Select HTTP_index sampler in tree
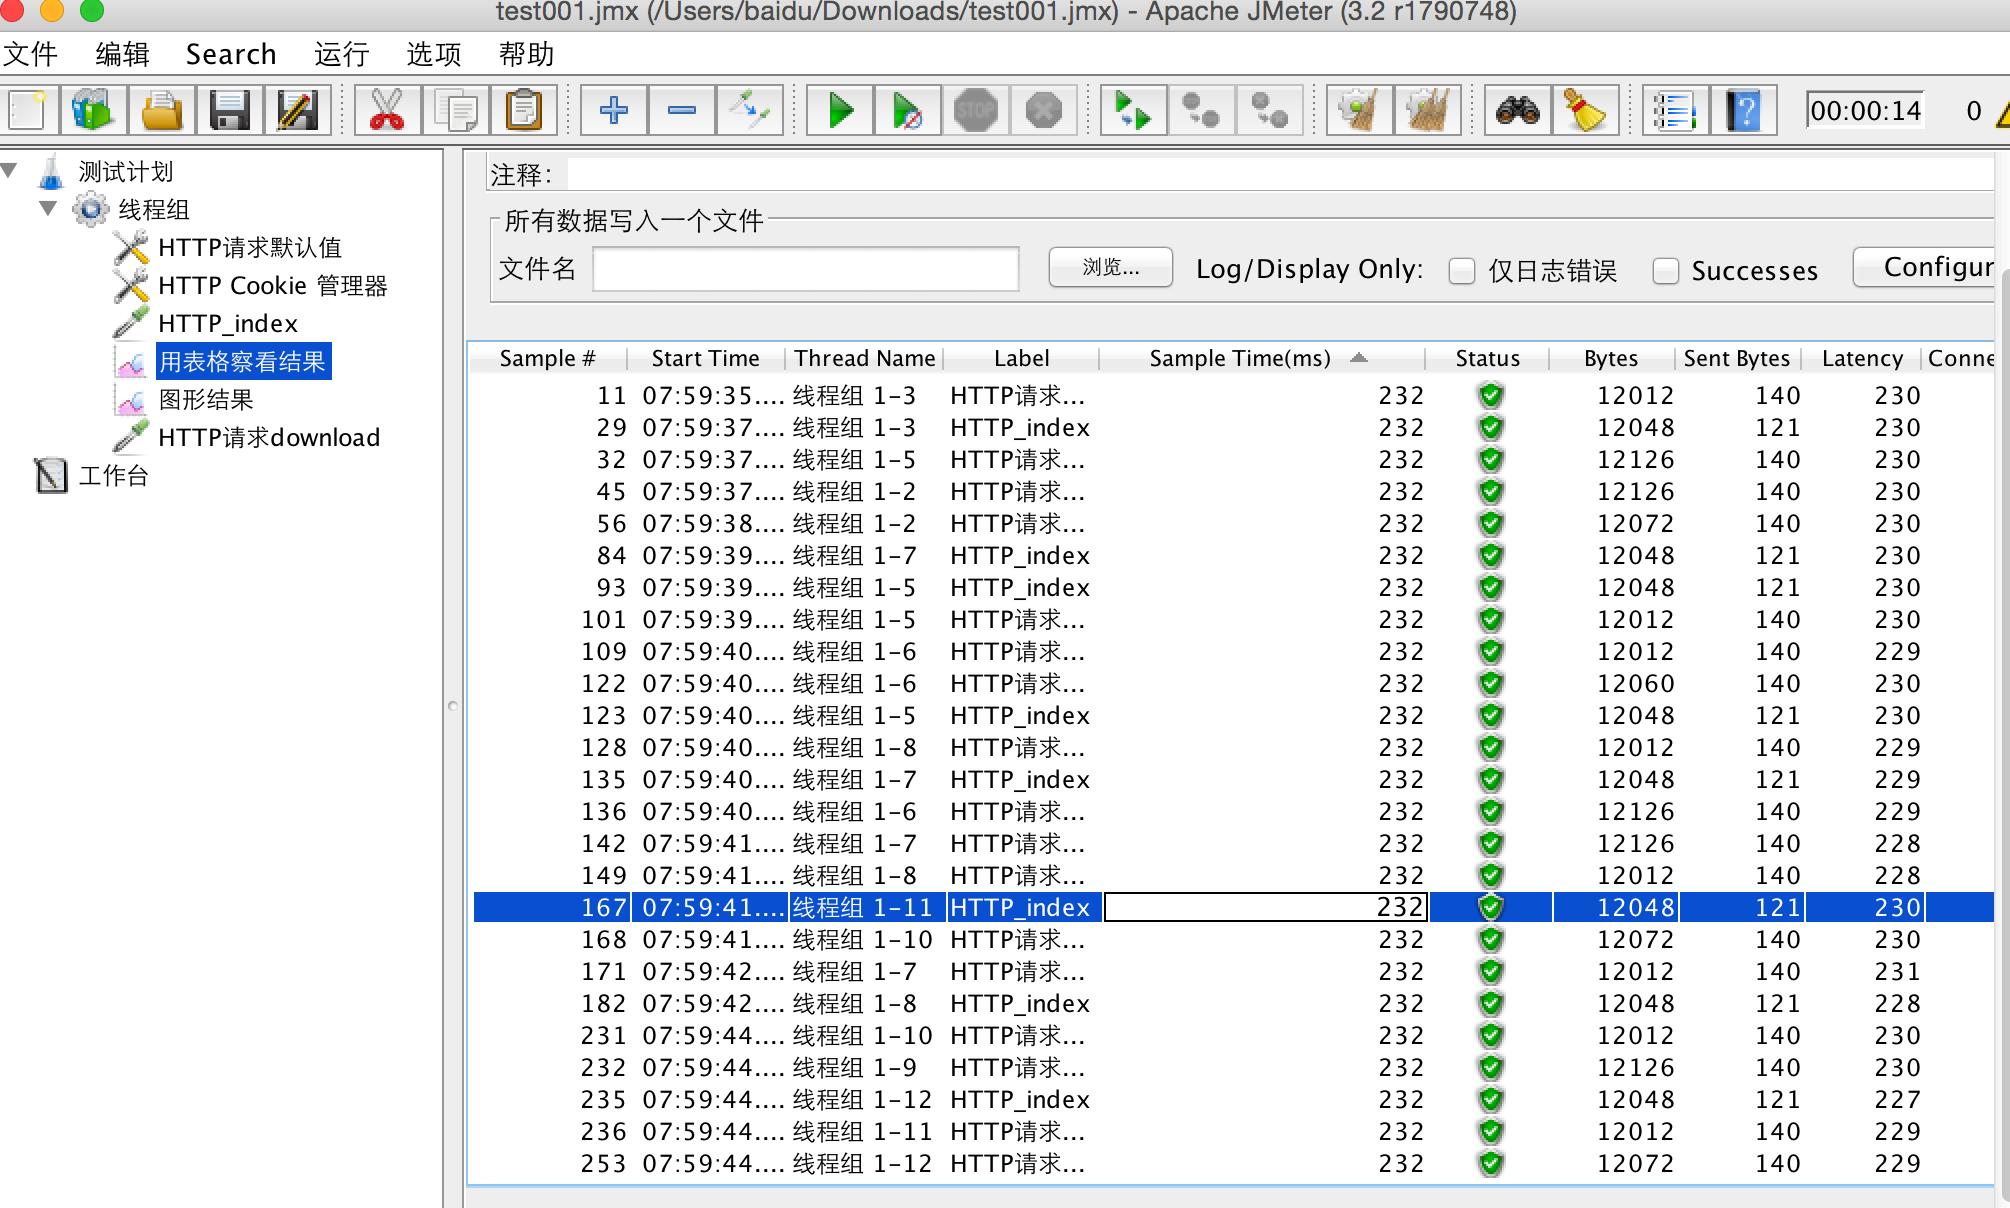Viewport: 2010px width, 1208px height. (228, 323)
